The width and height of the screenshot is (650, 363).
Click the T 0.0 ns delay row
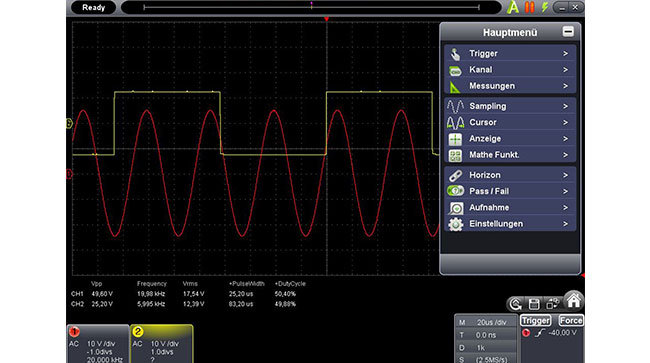coord(486,335)
